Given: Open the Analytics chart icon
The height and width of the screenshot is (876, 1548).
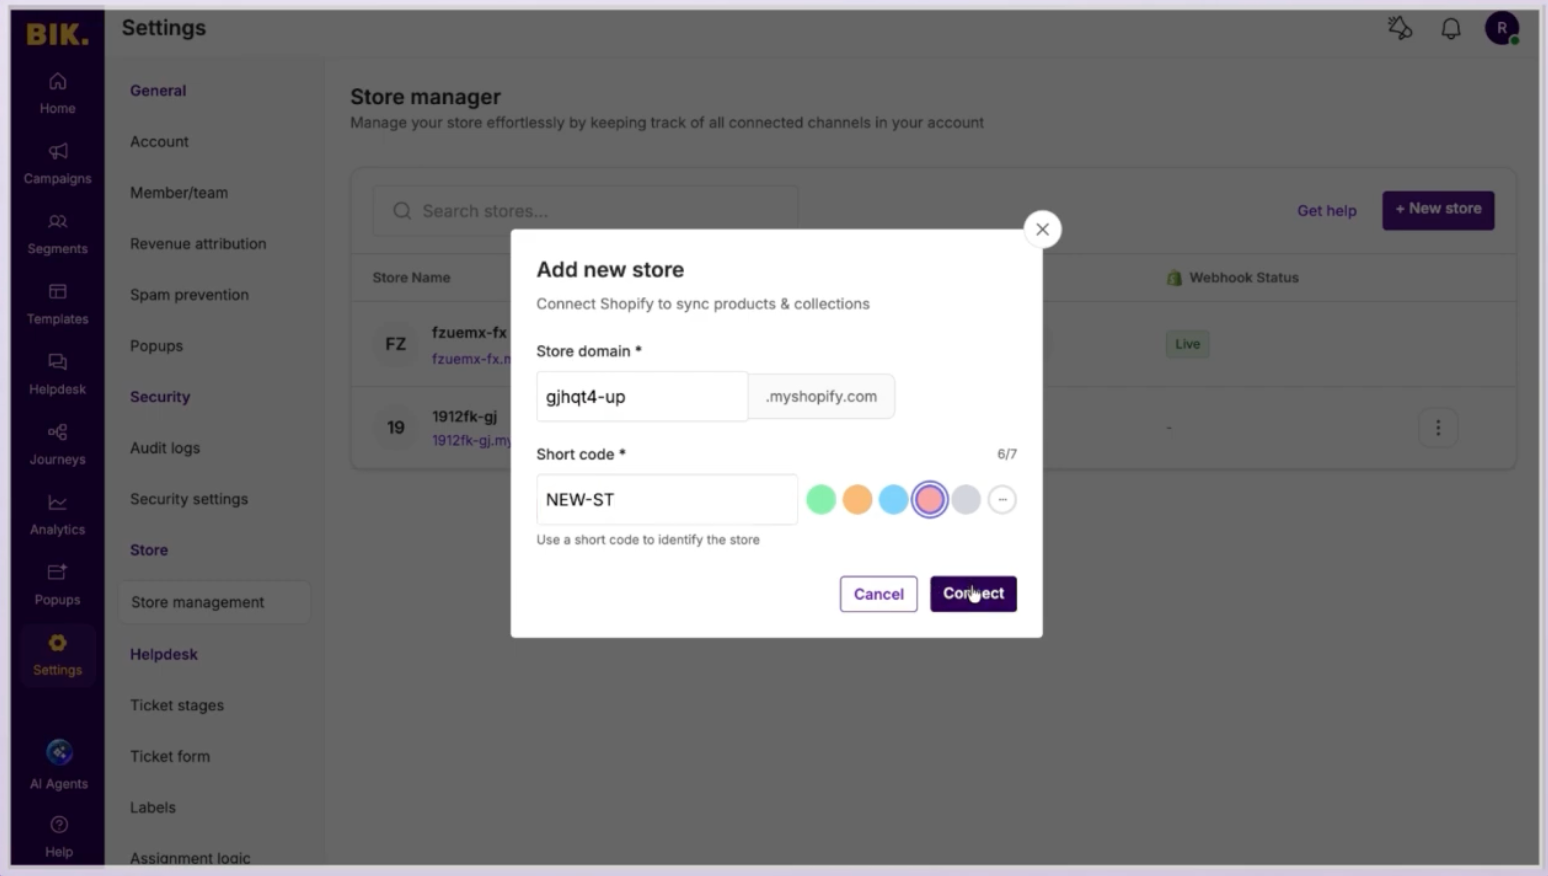Looking at the screenshot, I should click(x=57, y=502).
